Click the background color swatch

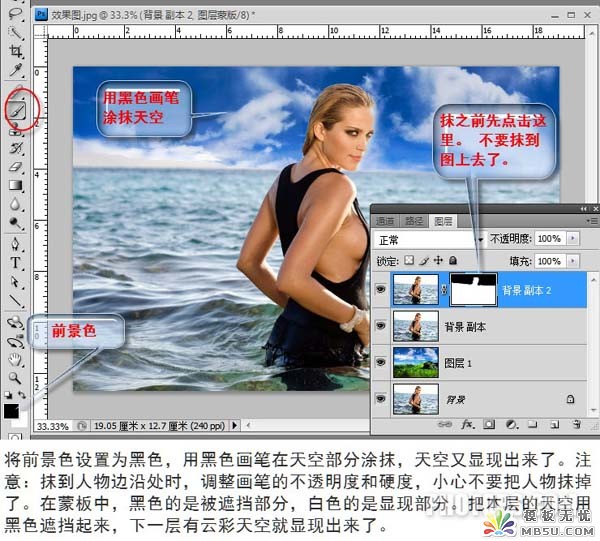(22, 422)
